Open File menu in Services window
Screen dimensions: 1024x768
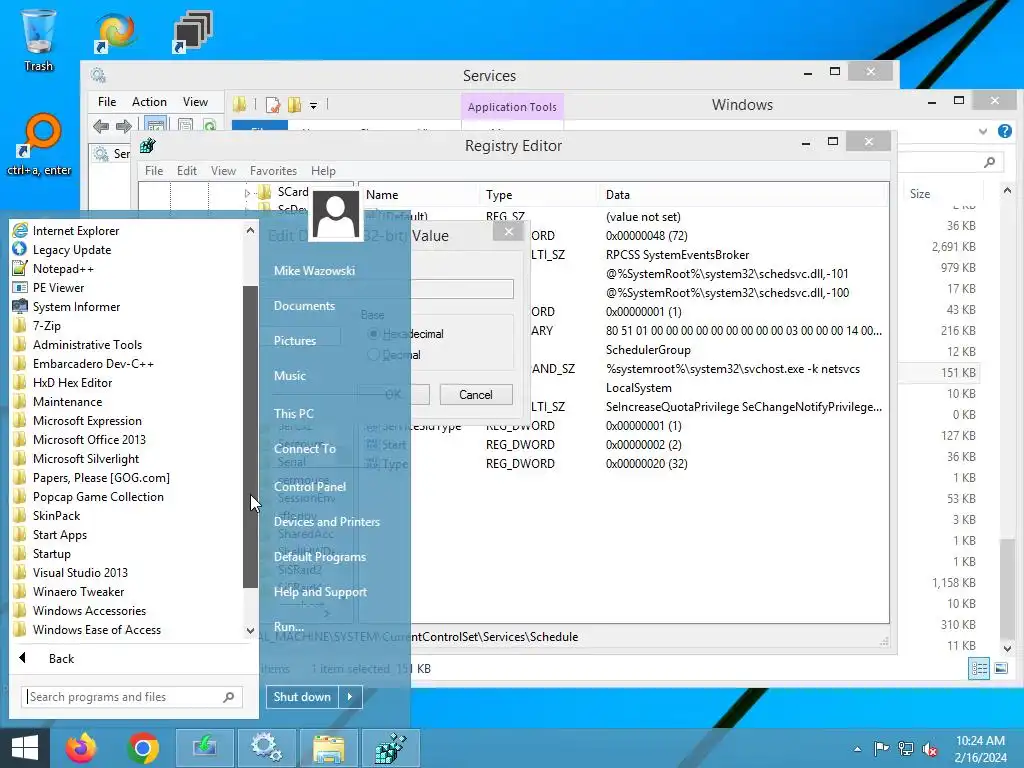(107, 102)
